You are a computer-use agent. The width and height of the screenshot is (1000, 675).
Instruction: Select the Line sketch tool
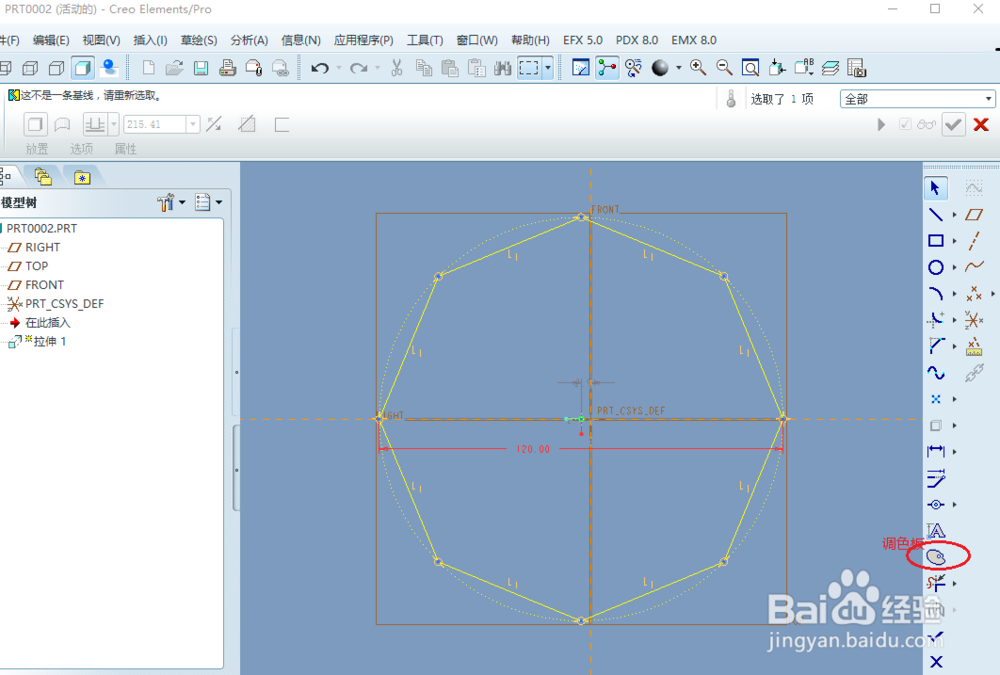[x=936, y=214]
